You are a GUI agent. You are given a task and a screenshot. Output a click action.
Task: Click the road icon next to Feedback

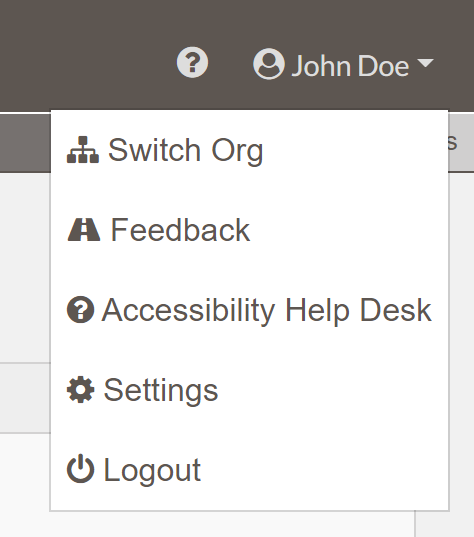coord(84,230)
